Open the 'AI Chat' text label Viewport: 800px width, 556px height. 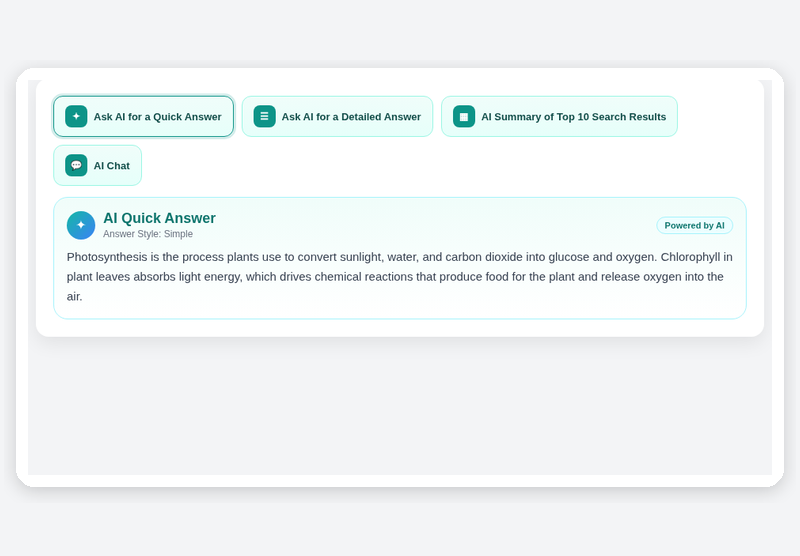[x=112, y=166]
